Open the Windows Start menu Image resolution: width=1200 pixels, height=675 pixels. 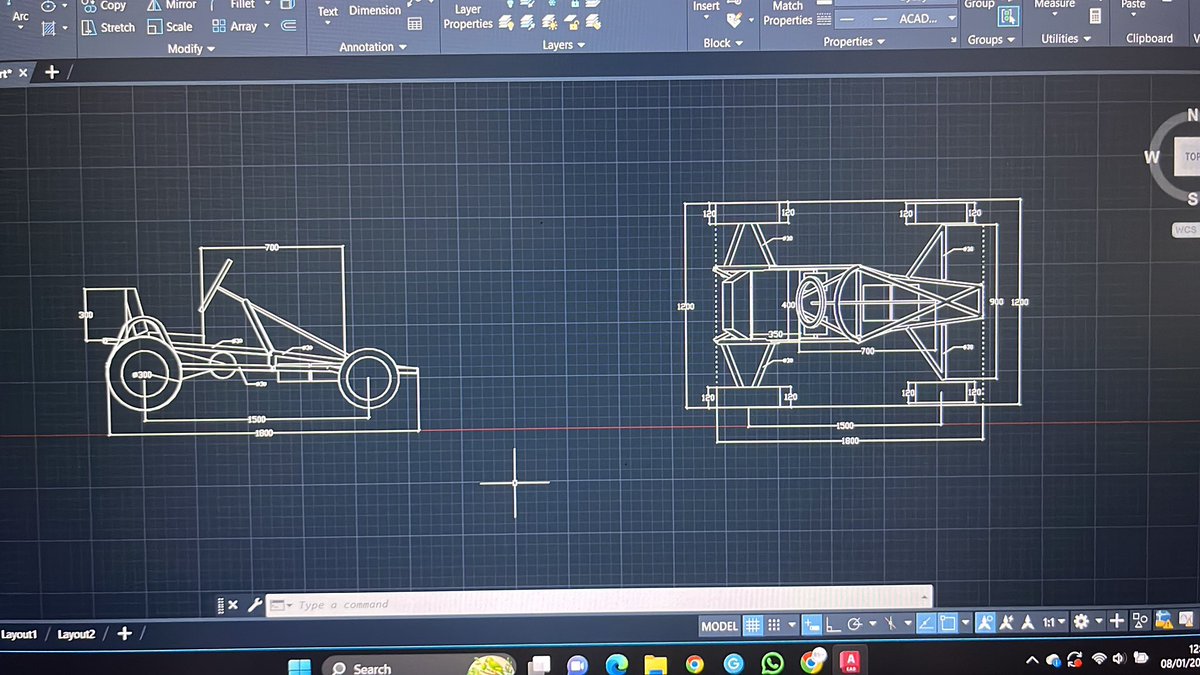[299, 666]
